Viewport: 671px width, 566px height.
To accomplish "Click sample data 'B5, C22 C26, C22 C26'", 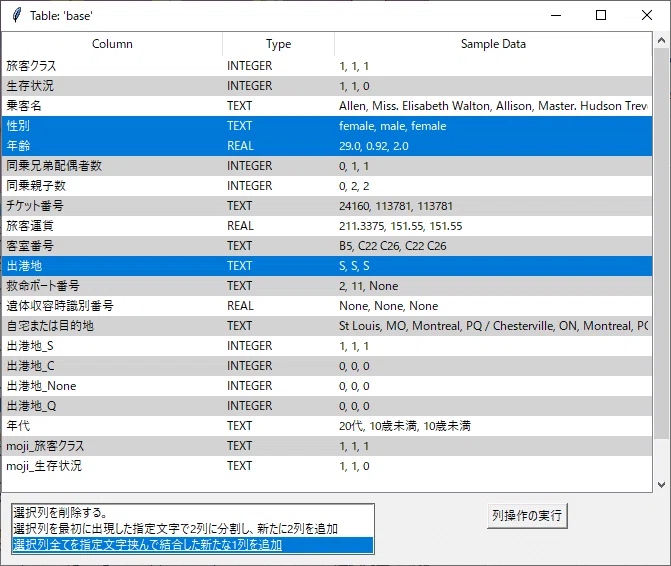I will pos(392,246).
